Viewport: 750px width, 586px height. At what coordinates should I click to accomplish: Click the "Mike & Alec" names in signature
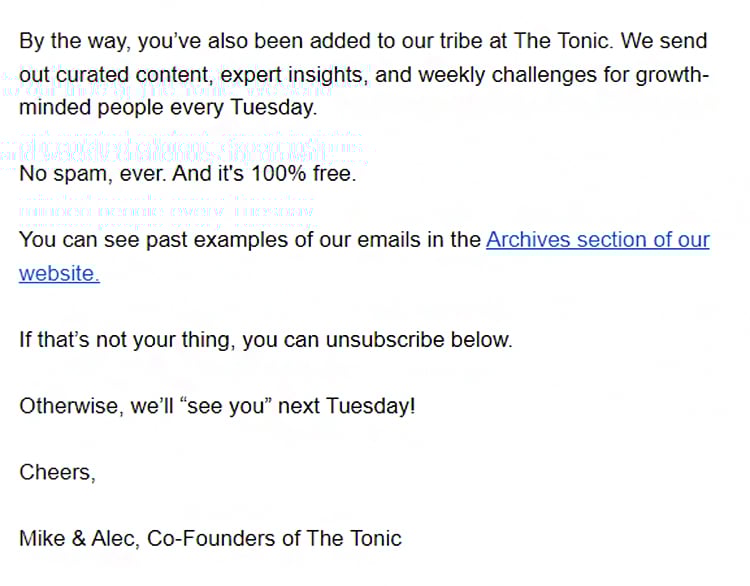(x=79, y=539)
